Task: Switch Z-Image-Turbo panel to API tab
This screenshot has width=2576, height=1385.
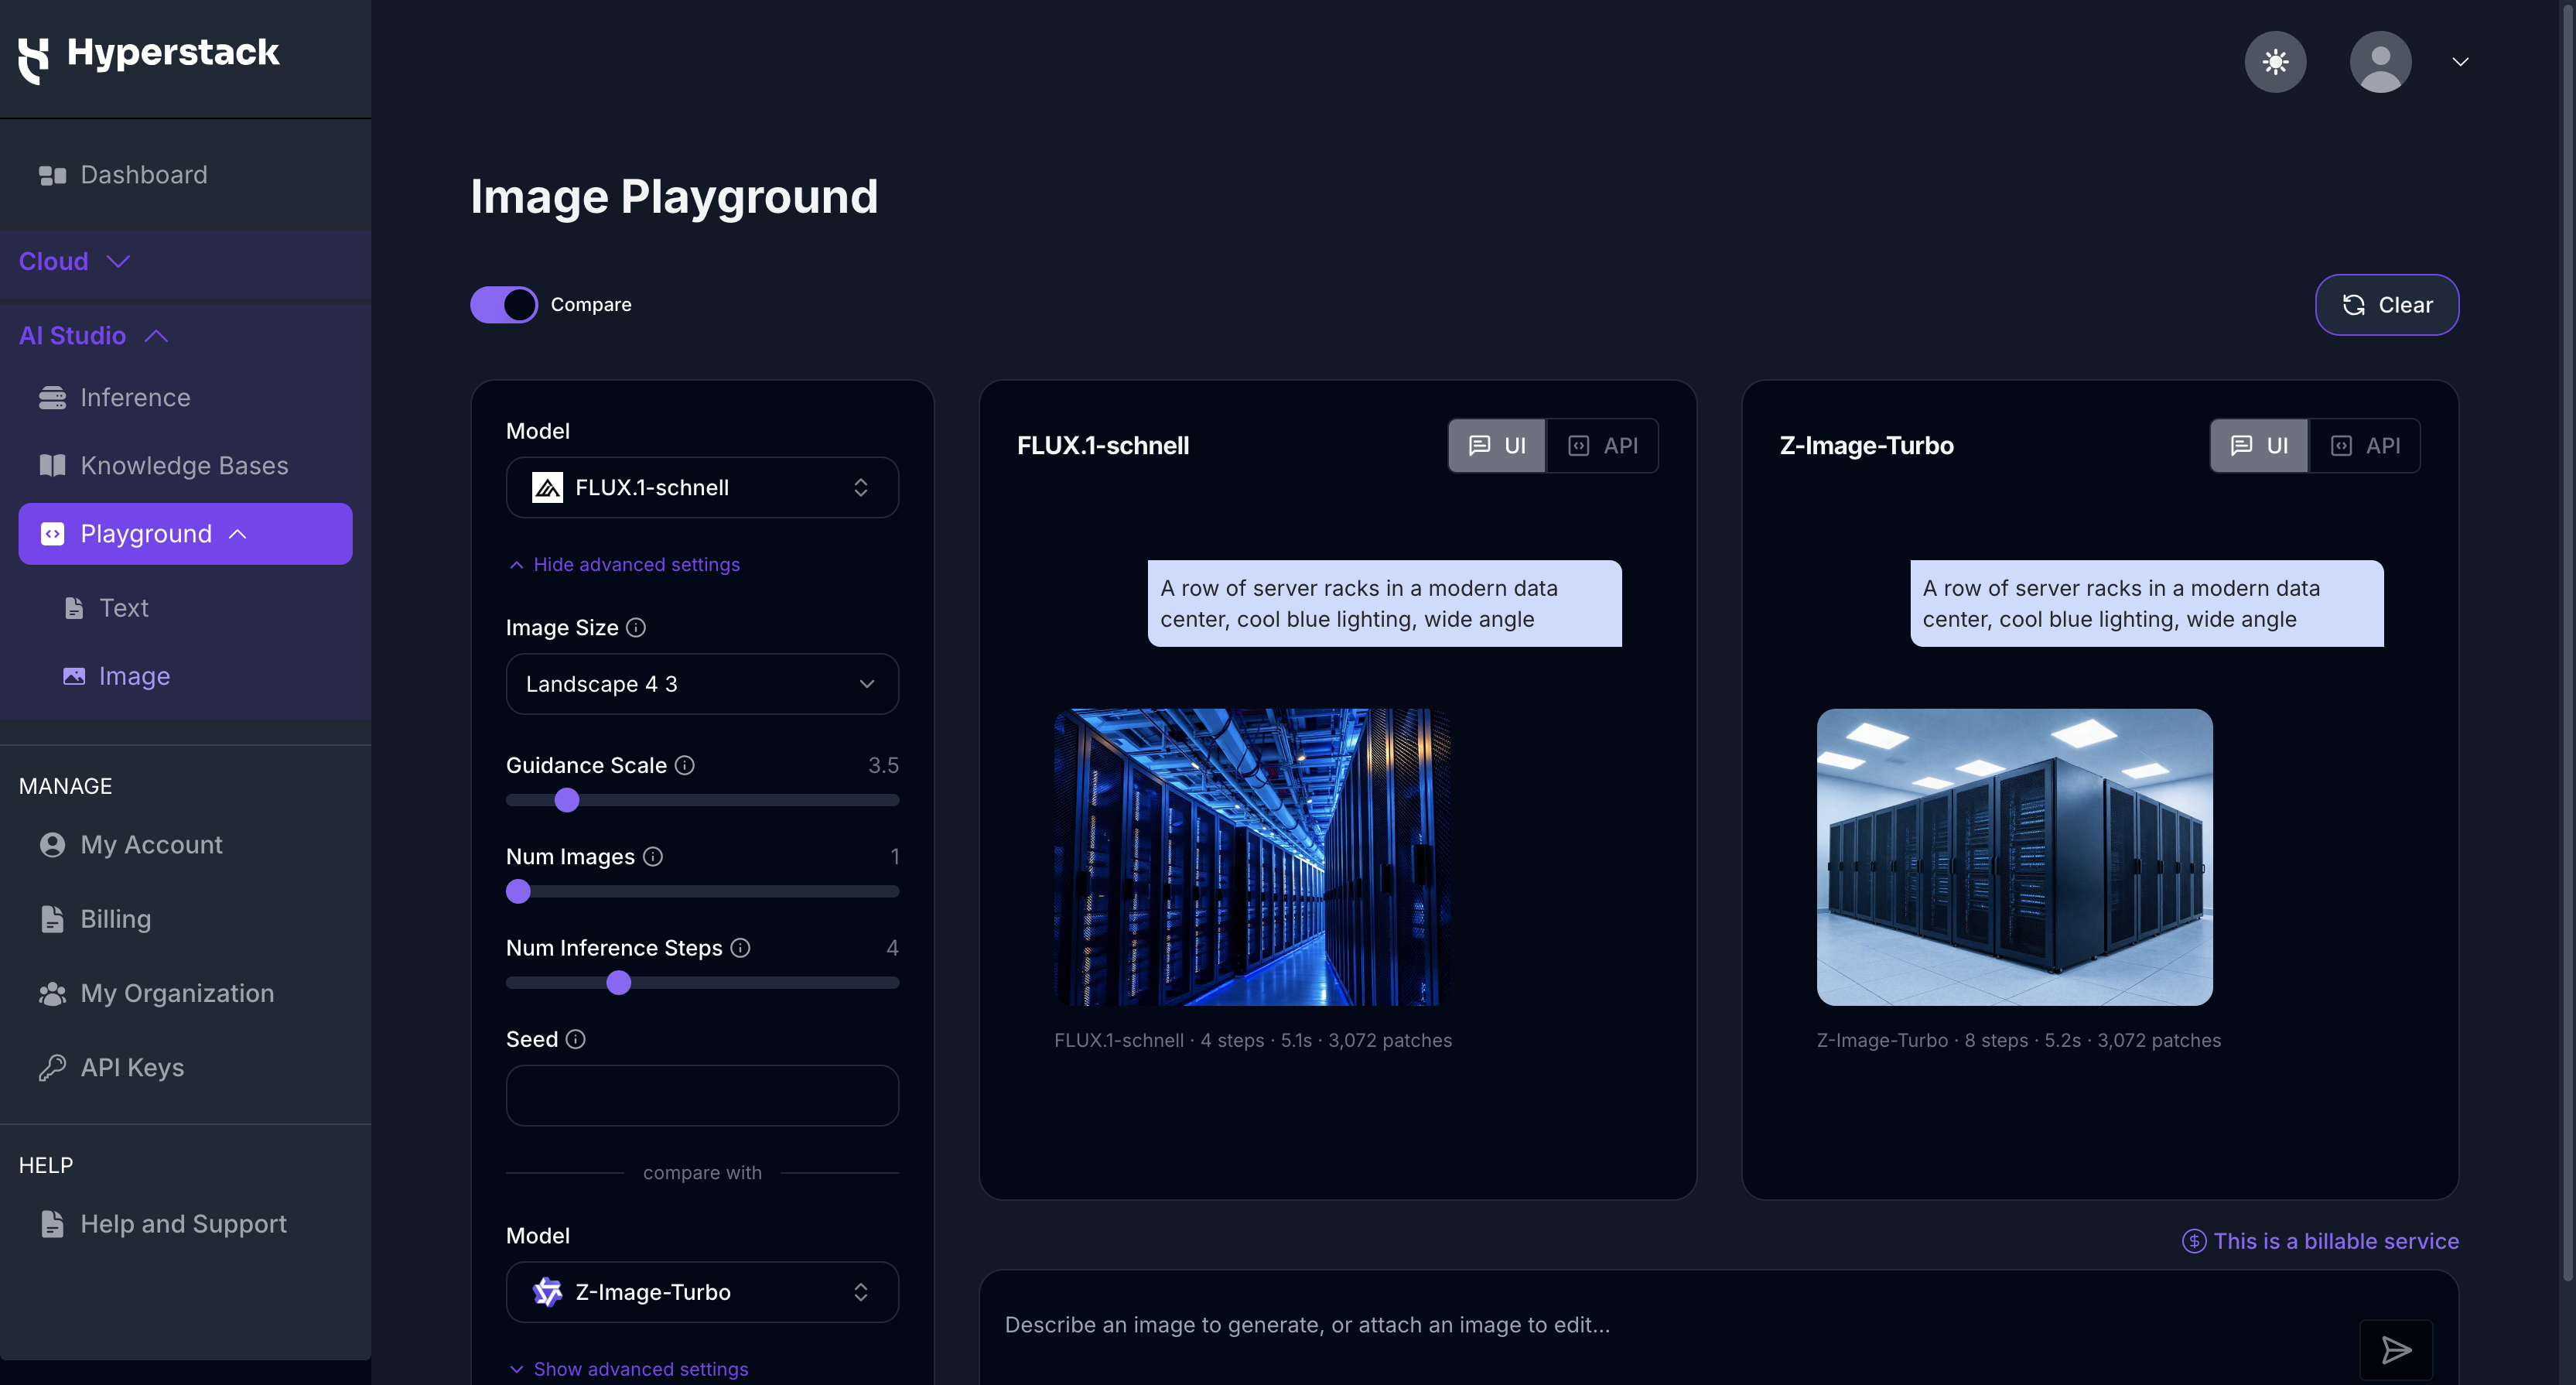Action: (2365, 445)
